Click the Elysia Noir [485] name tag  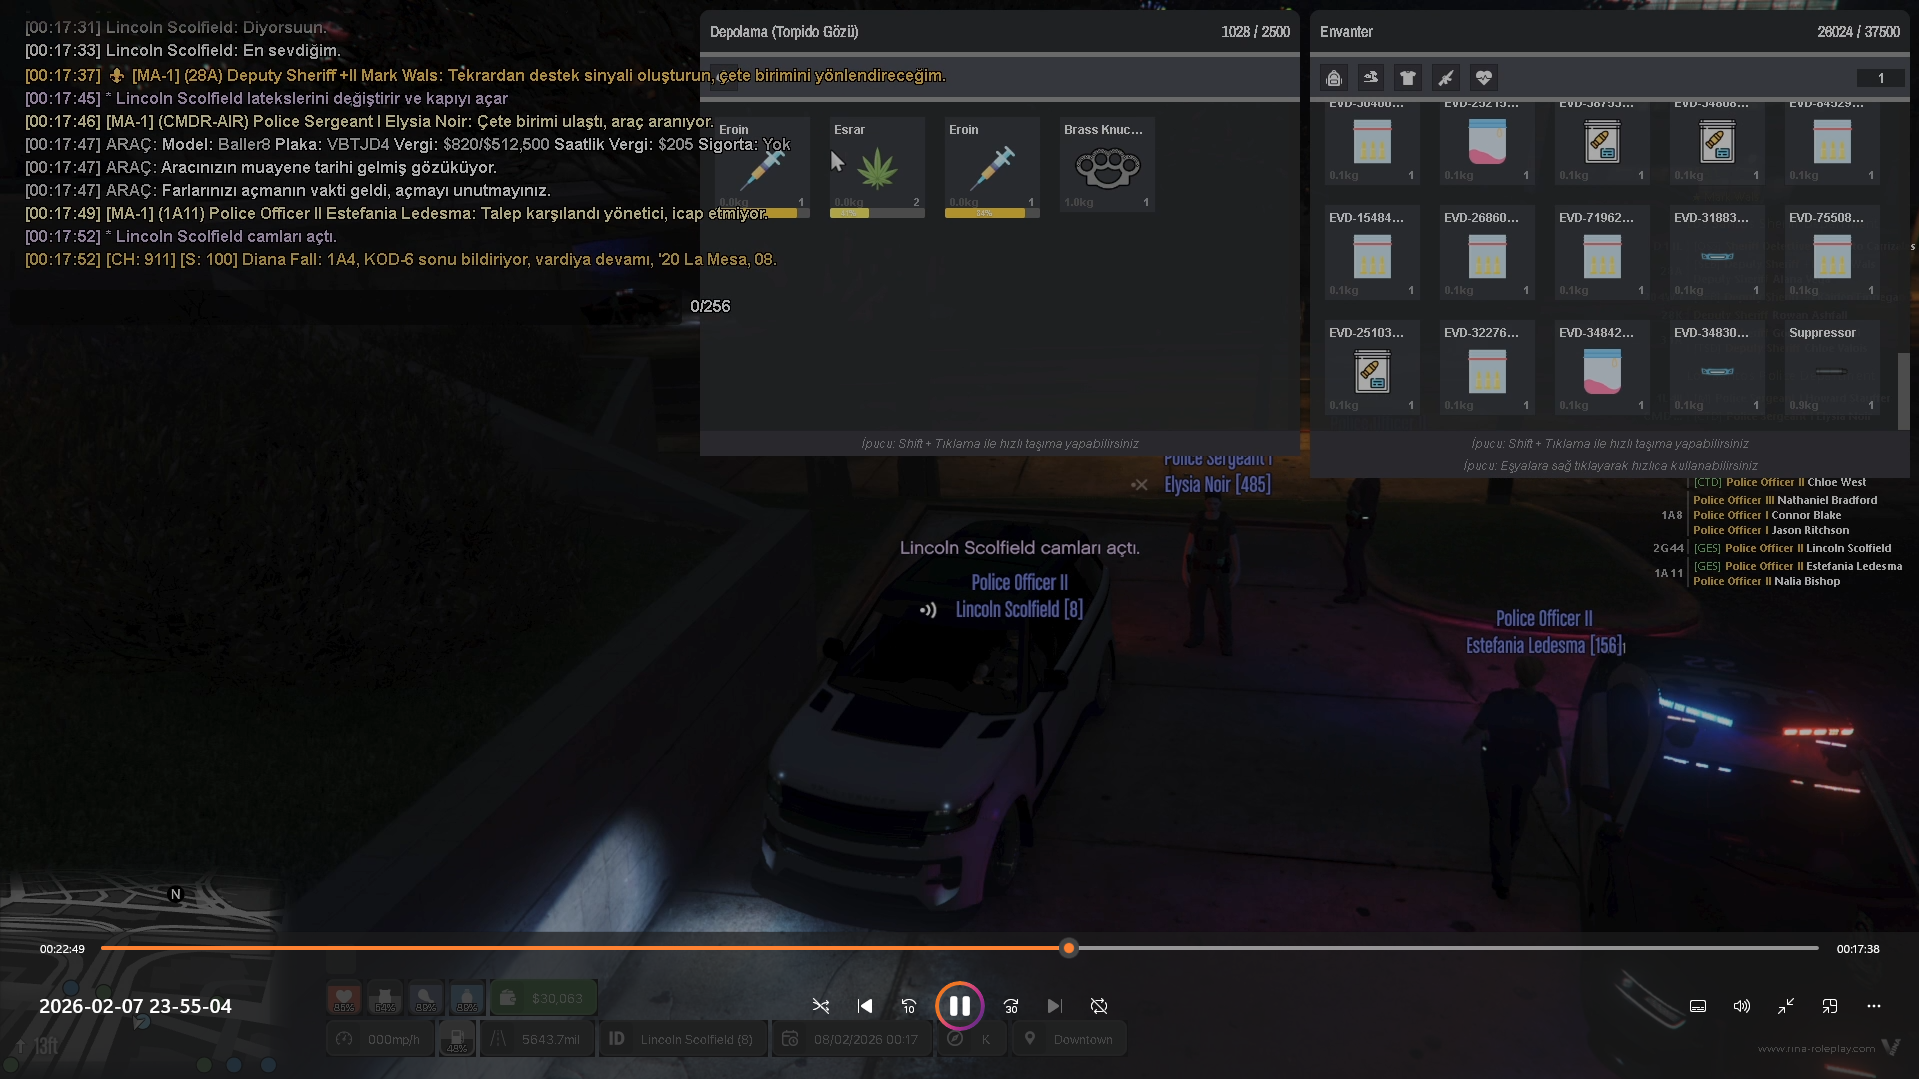pyautogui.click(x=1217, y=485)
